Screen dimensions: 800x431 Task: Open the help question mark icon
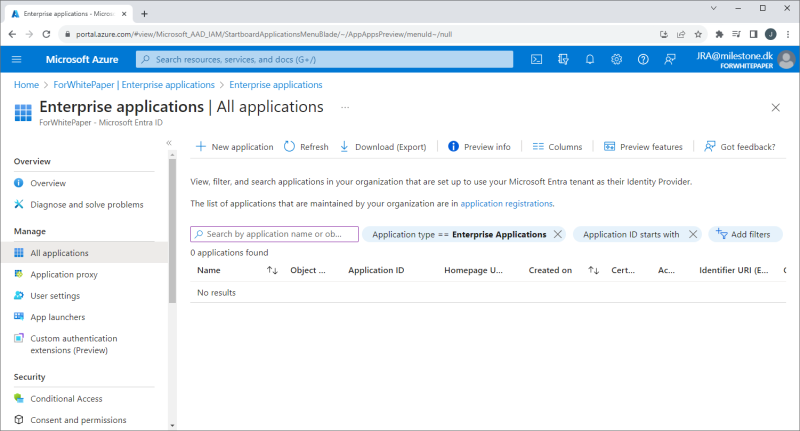[x=642, y=59]
